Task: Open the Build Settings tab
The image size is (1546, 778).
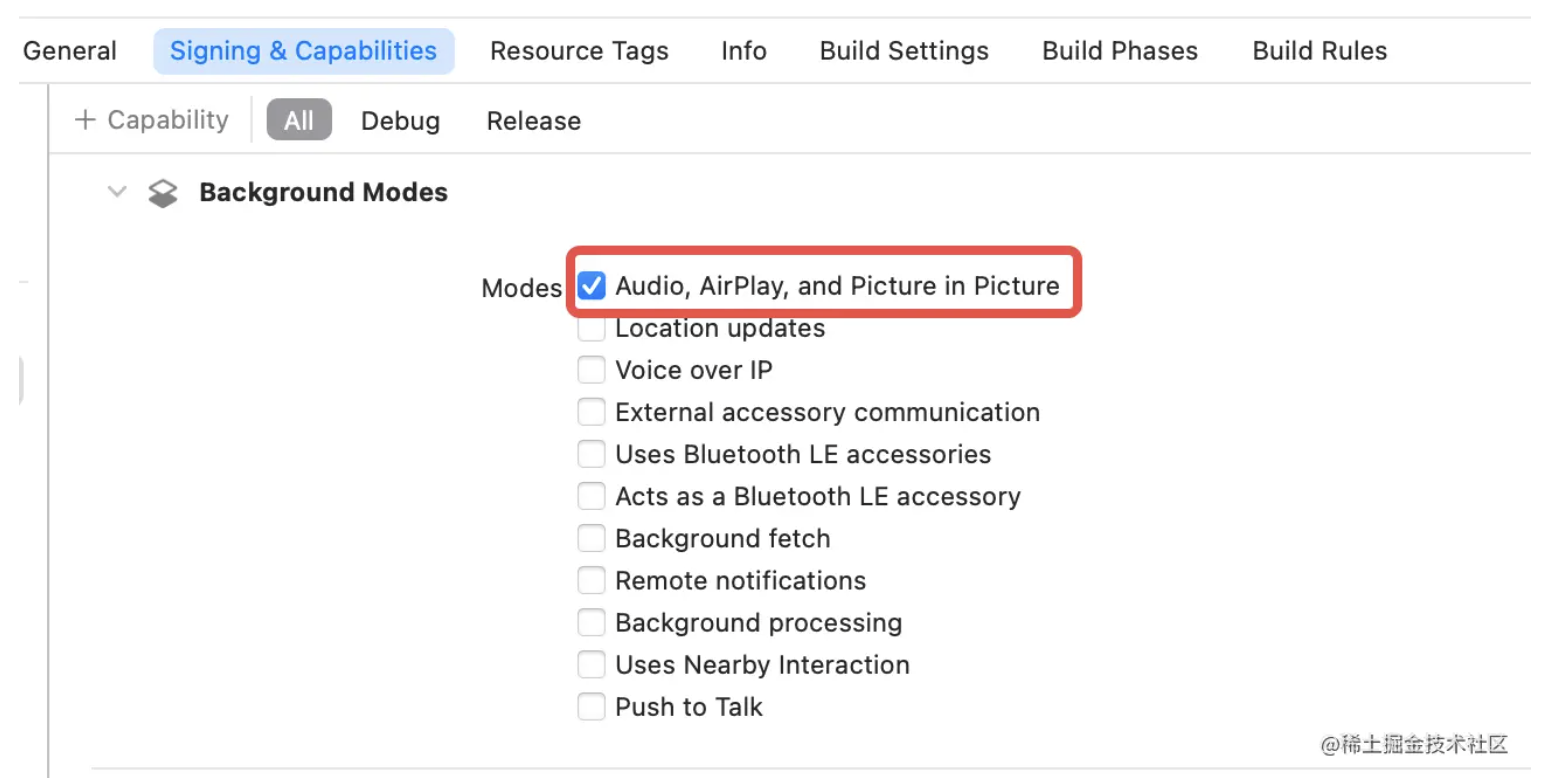Action: (904, 51)
